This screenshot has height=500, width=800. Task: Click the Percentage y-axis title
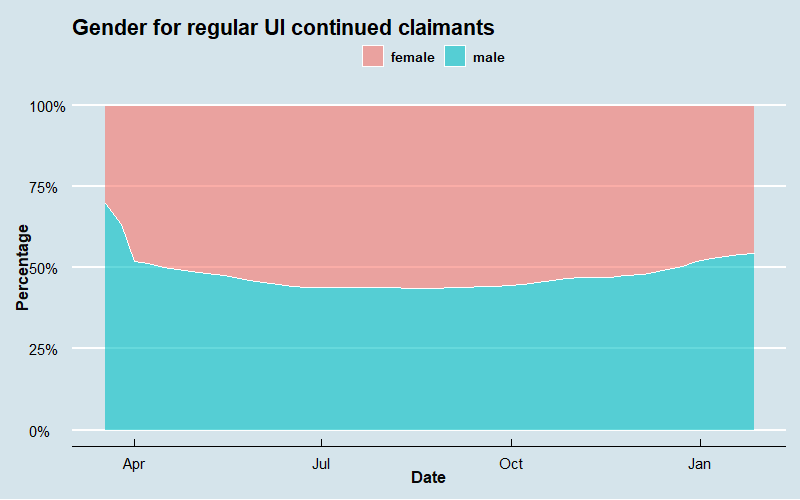pos(23,267)
